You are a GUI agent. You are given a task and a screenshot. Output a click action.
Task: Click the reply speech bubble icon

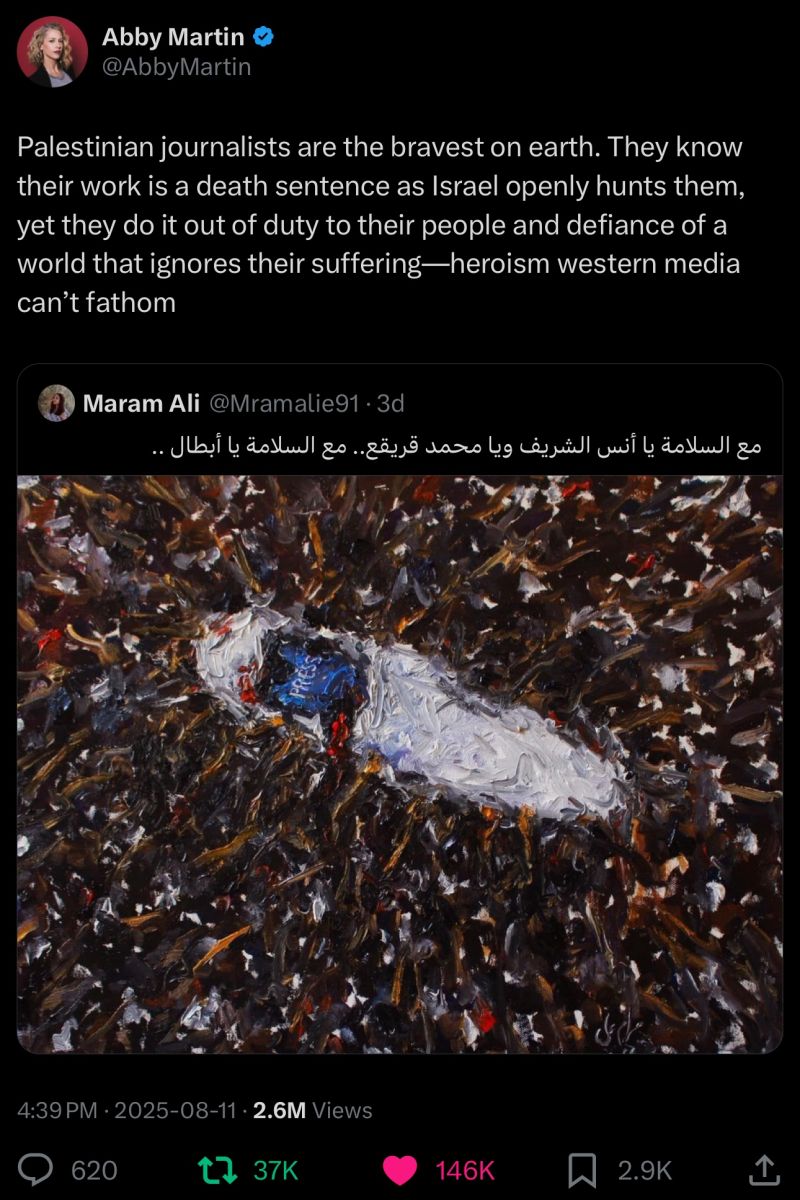click(x=37, y=1170)
